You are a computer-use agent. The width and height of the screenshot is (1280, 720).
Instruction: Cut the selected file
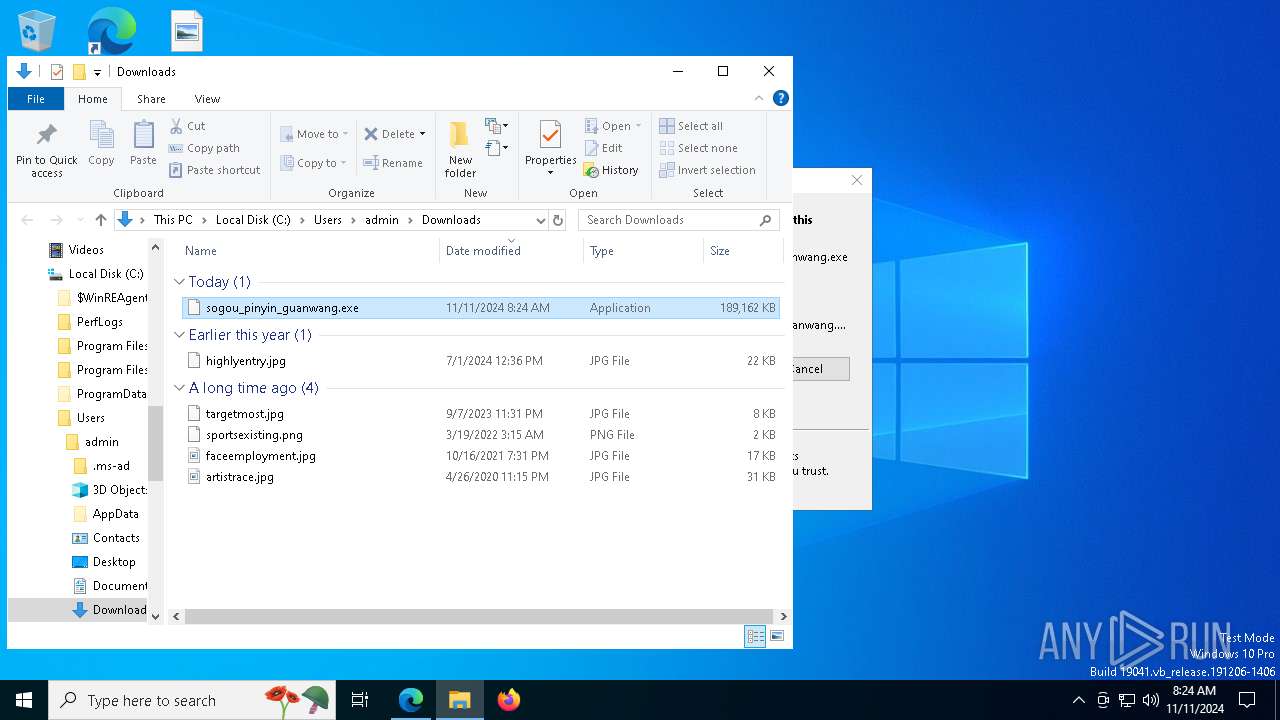coord(188,126)
